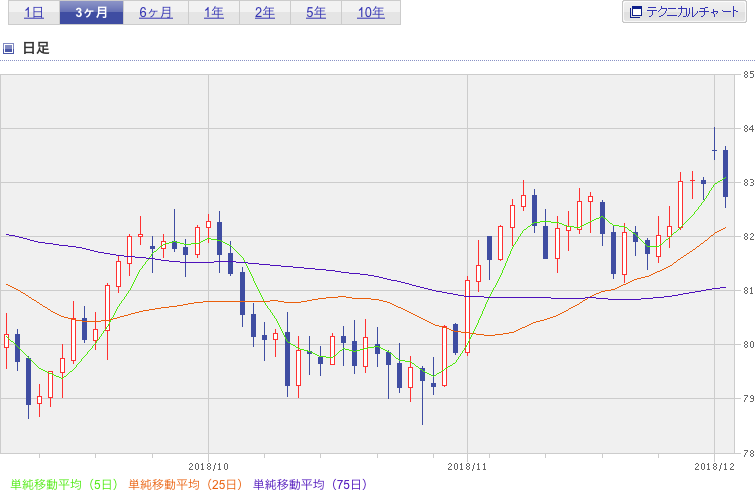Image resolution: width=755 pixels, height=493 pixels.
Task: Show the 1年 period chart
Action: (x=214, y=13)
